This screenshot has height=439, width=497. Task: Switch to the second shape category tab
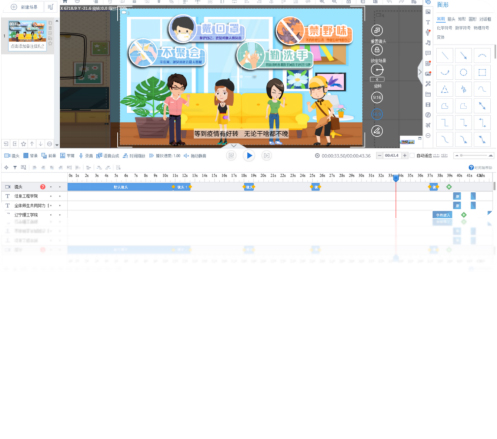[451, 19]
